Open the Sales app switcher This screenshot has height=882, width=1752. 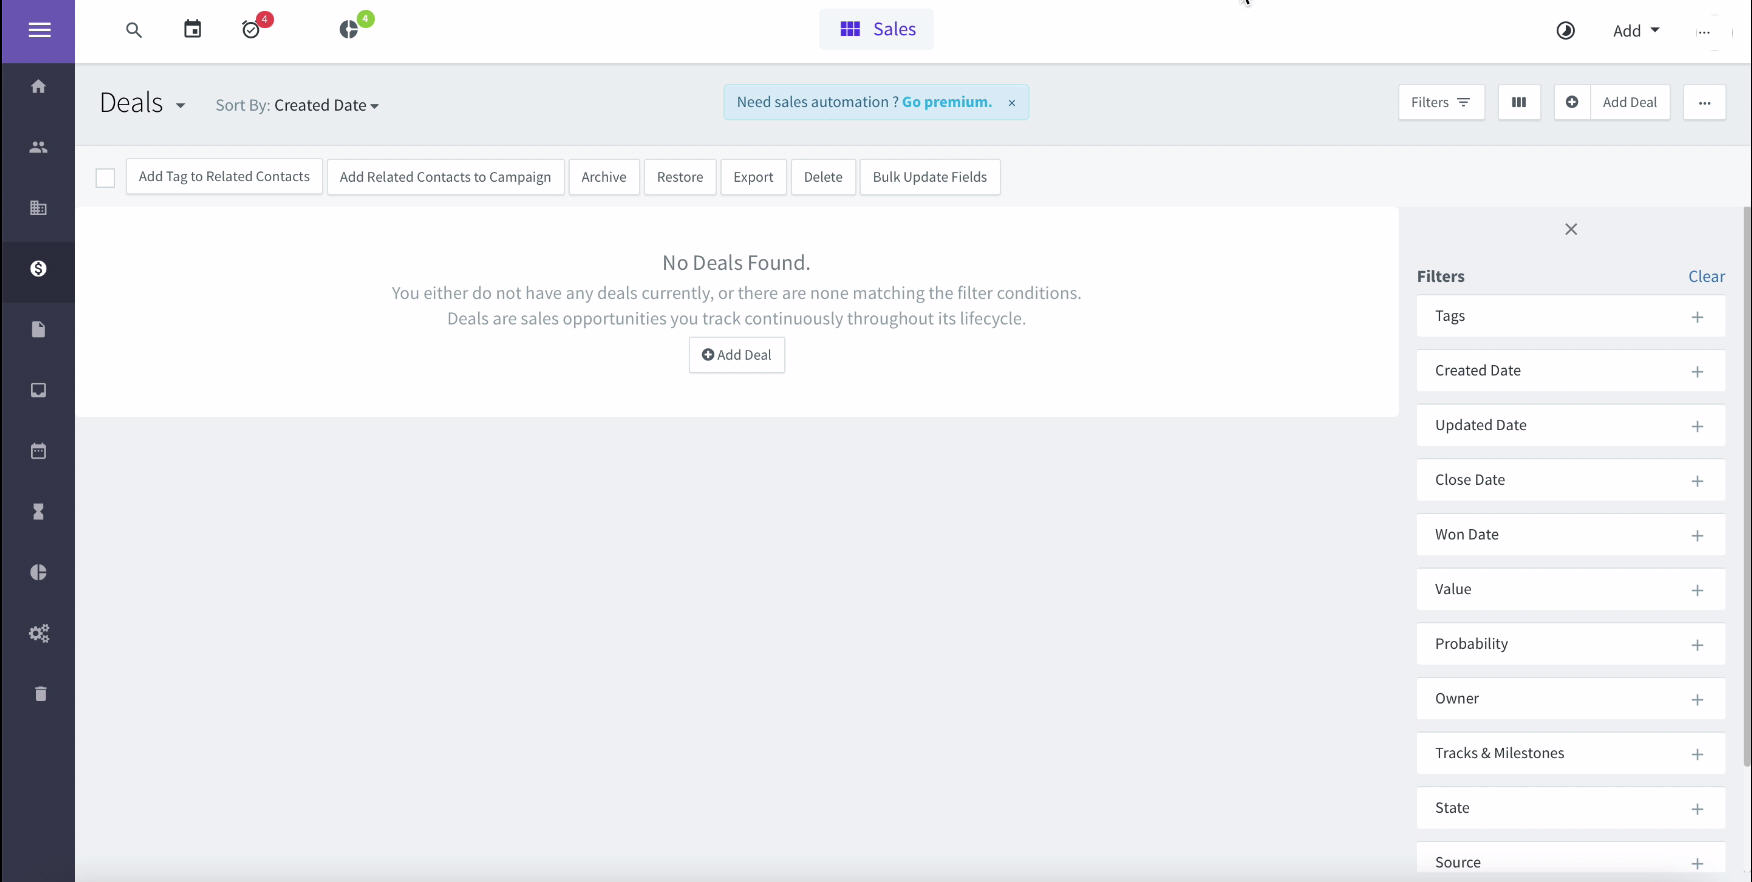click(x=877, y=29)
